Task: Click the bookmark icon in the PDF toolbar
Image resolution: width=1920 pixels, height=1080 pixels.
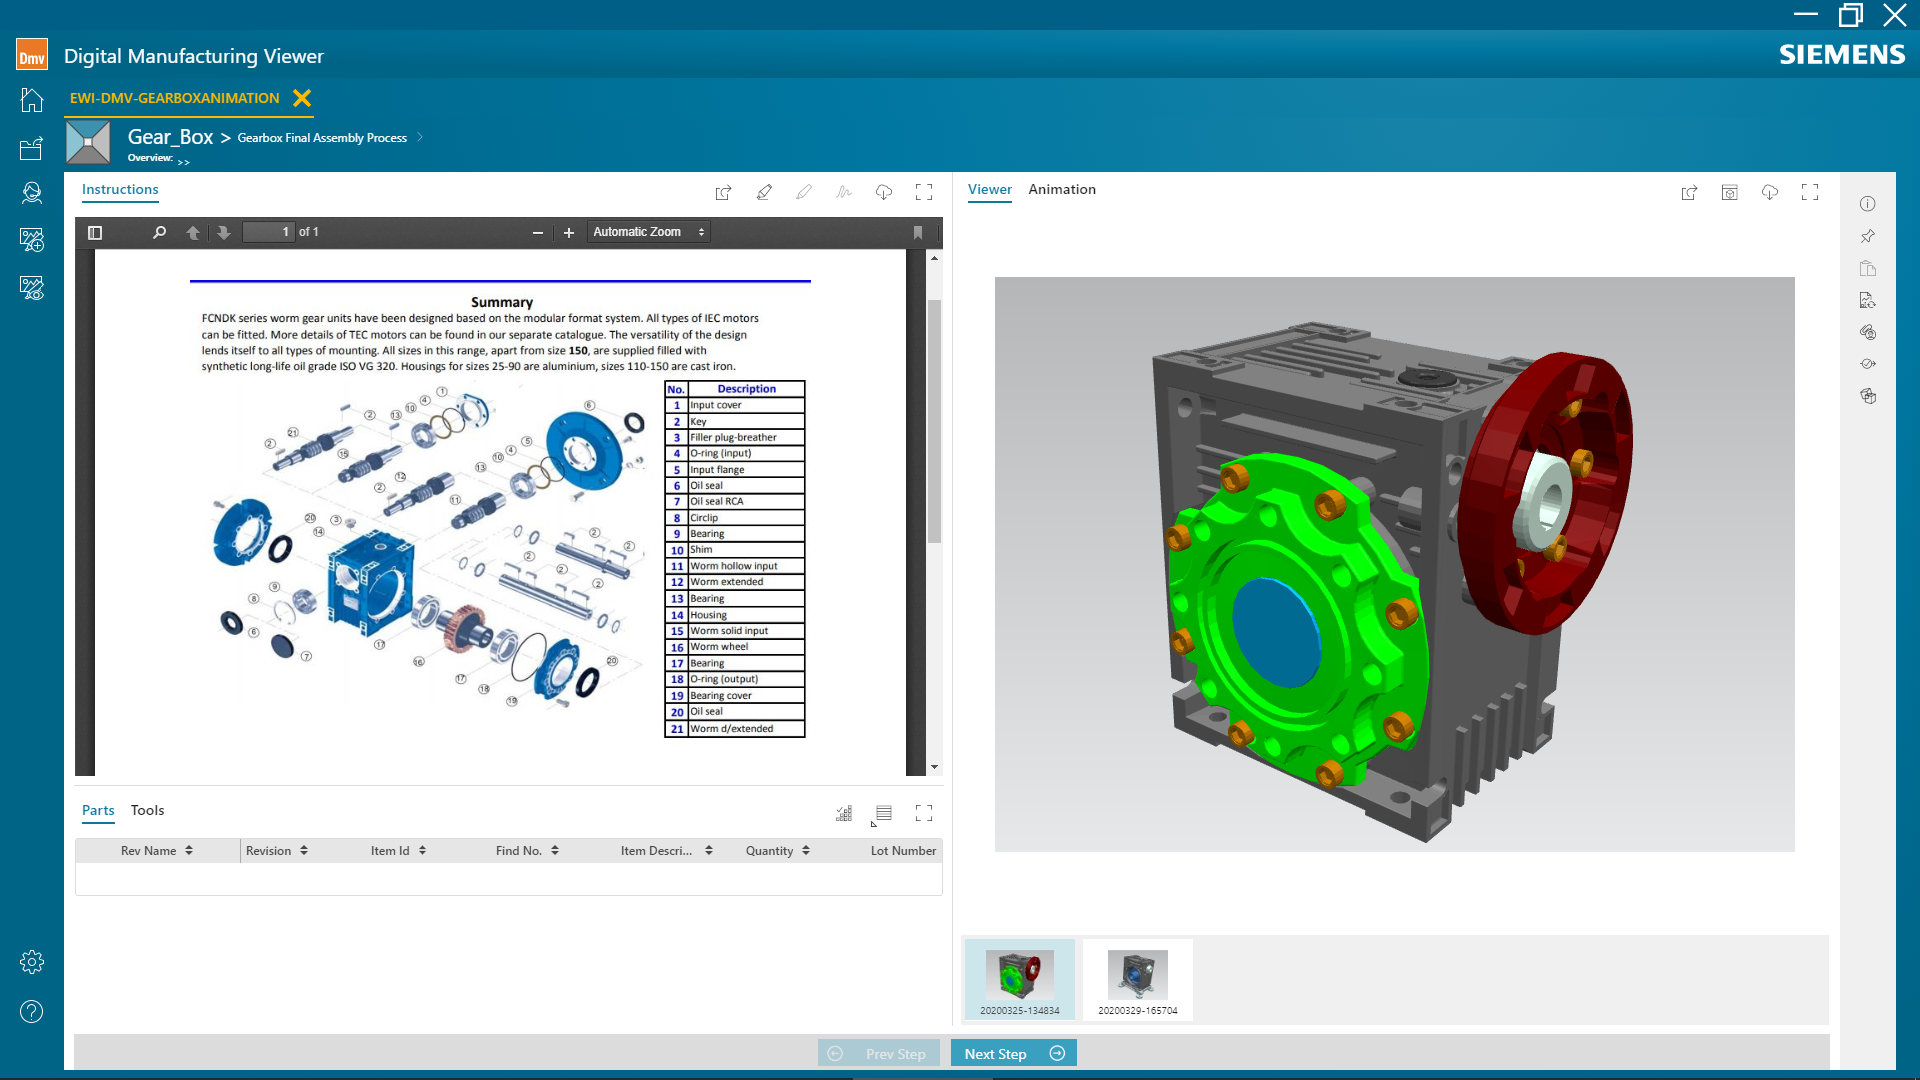Action: pos(918,232)
